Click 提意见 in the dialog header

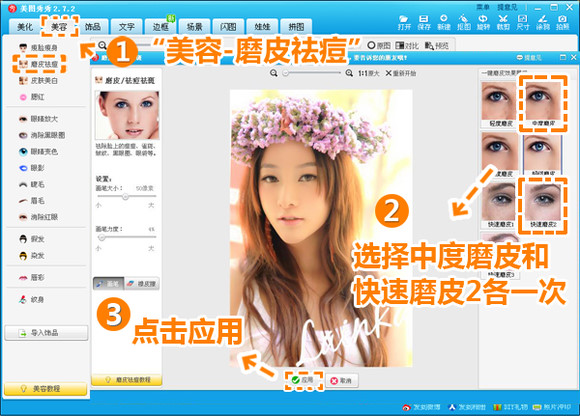click(529, 58)
